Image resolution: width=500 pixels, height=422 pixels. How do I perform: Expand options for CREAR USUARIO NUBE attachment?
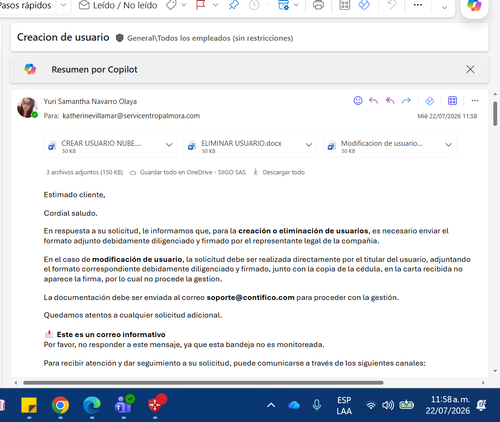[x=169, y=145]
